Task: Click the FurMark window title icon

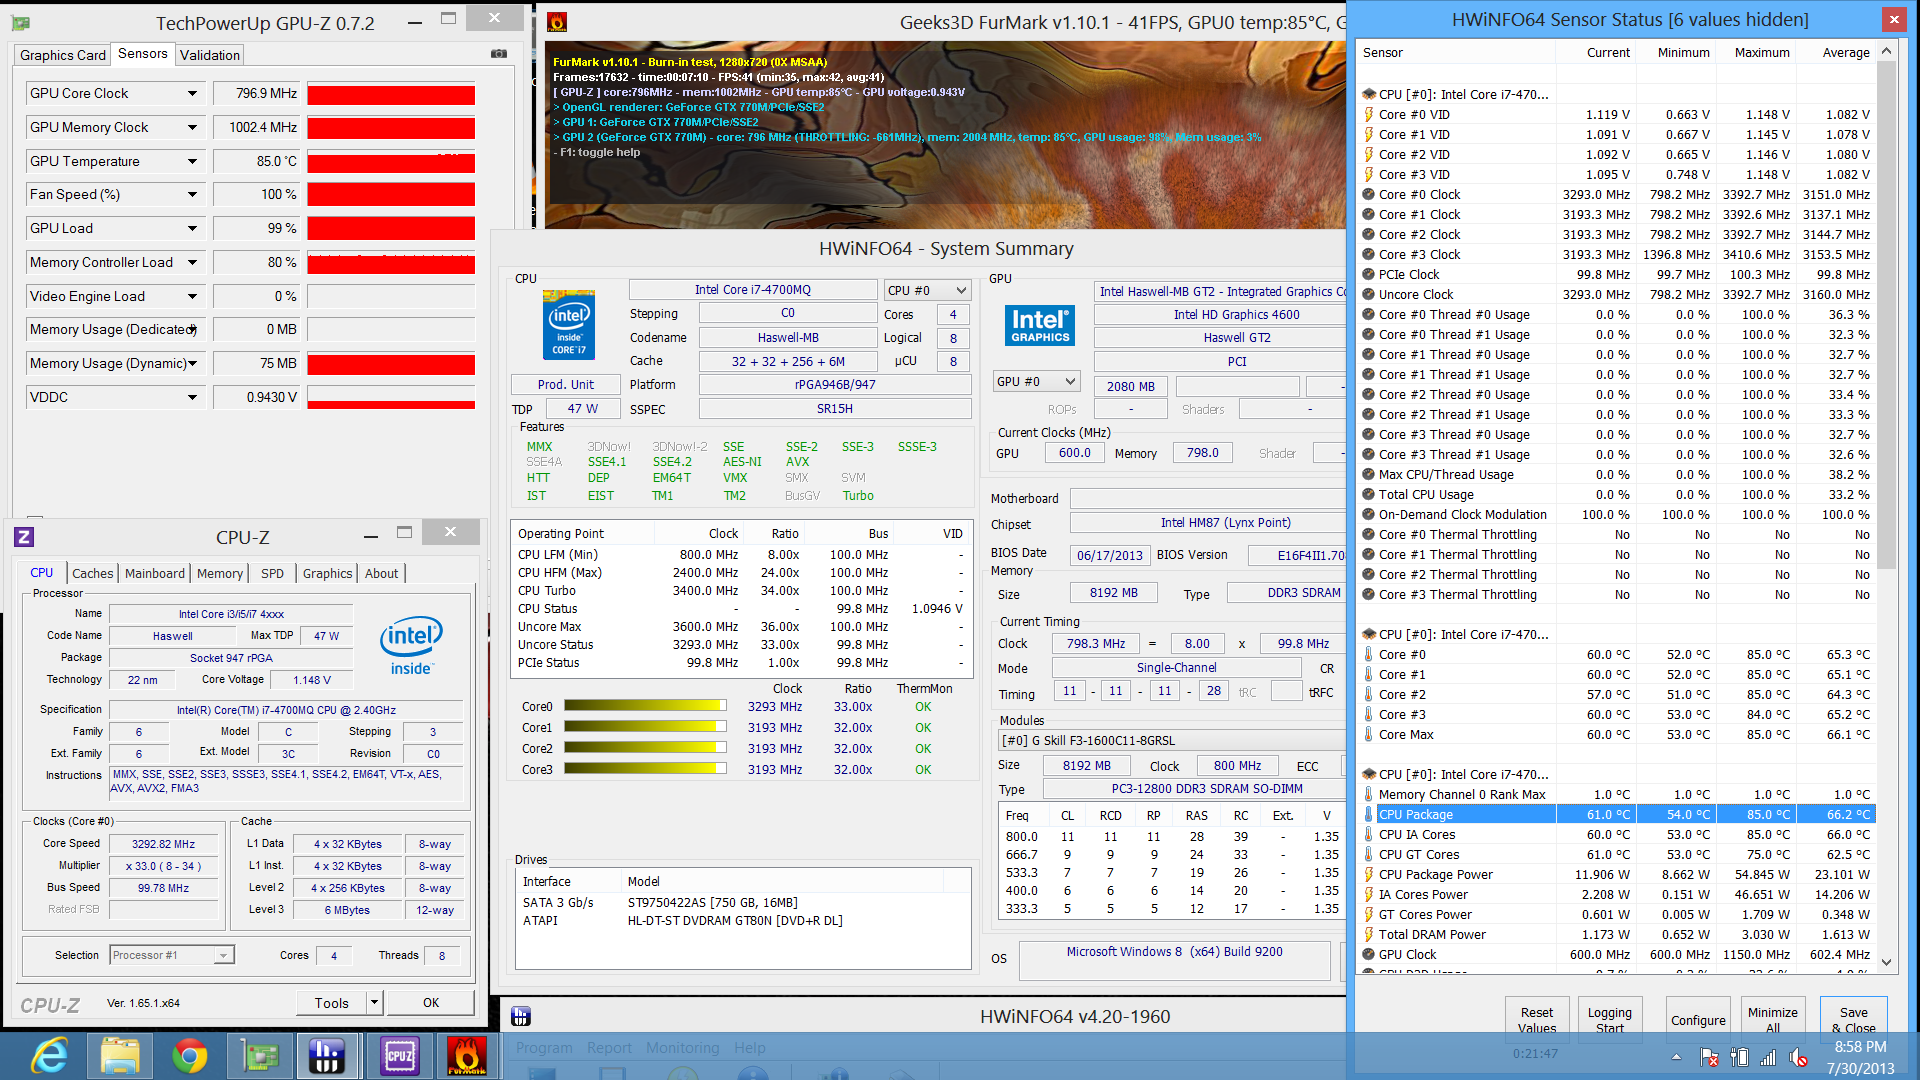Action: click(558, 22)
